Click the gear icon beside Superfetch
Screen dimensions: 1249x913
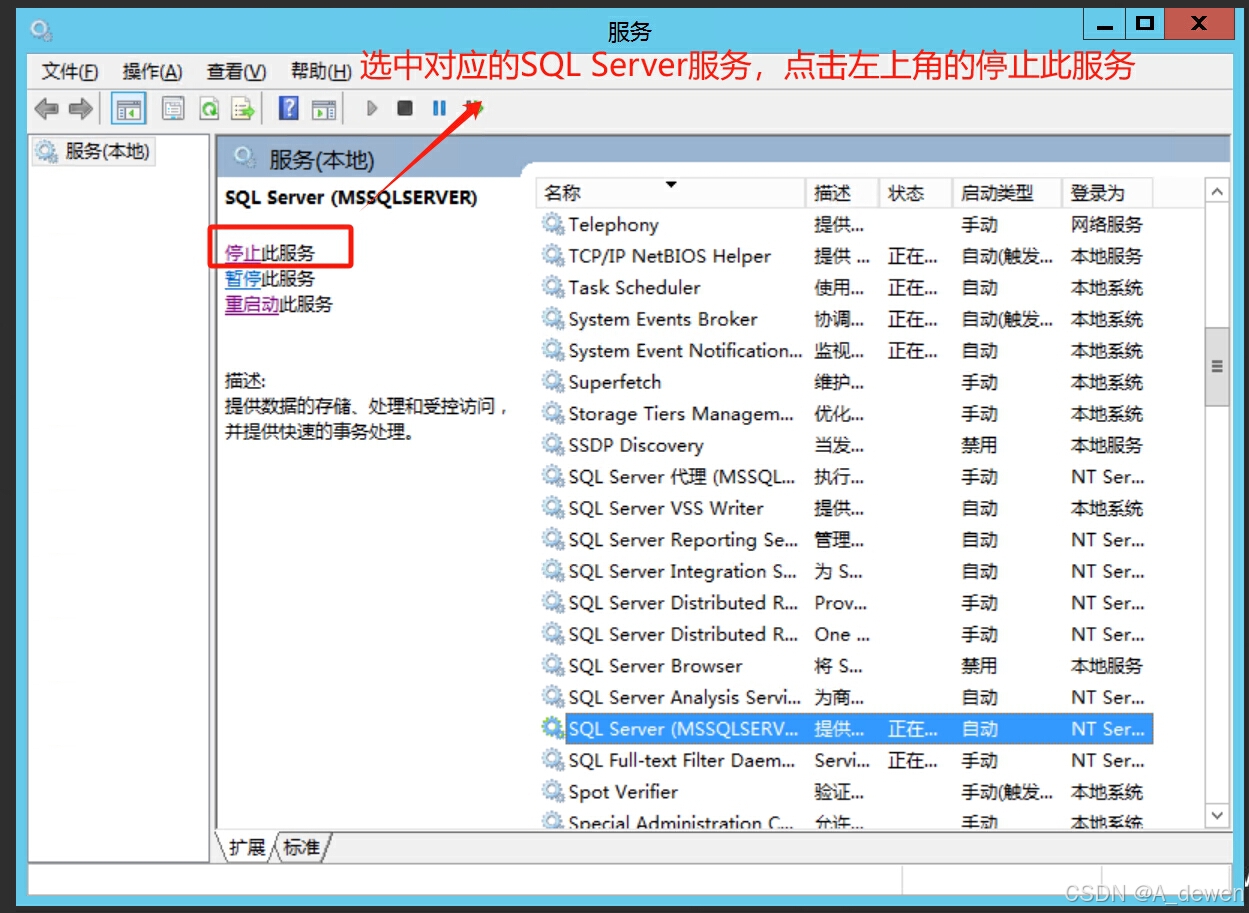point(553,382)
